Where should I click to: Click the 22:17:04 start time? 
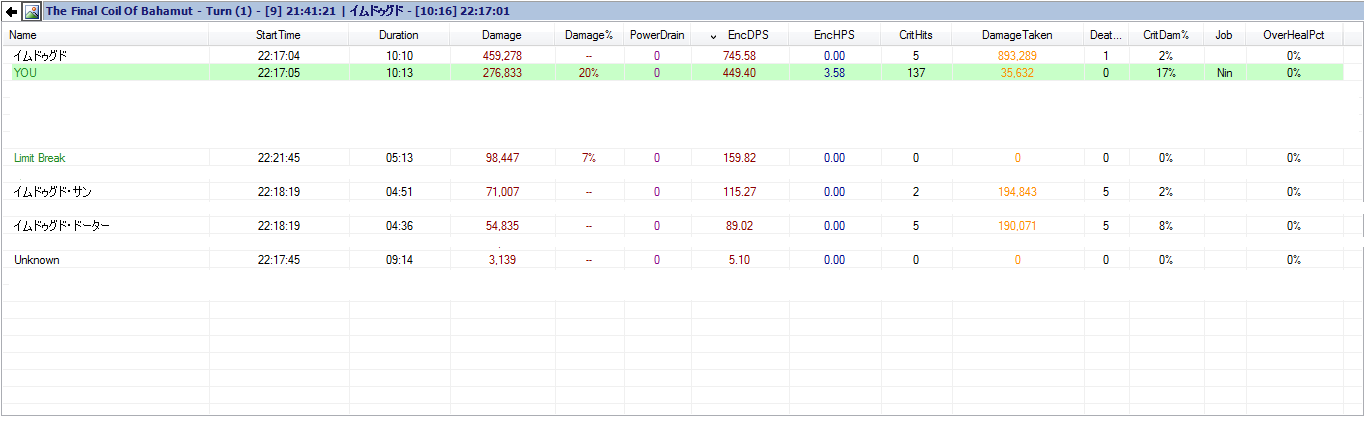click(x=278, y=56)
